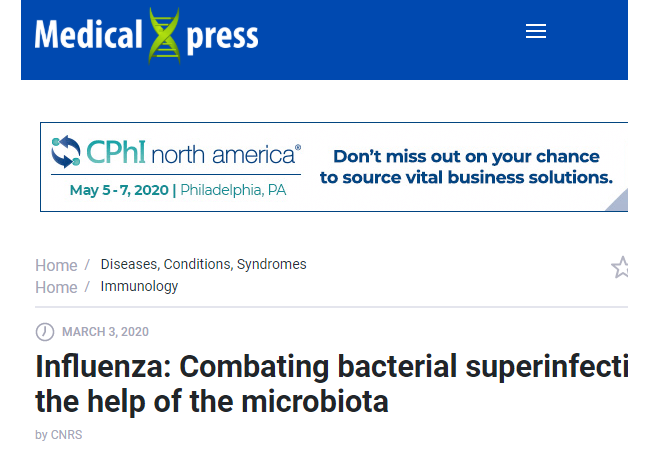Open the hamburger menu icon
The height and width of the screenshot is (462, 650).
[x=536, y=31]
